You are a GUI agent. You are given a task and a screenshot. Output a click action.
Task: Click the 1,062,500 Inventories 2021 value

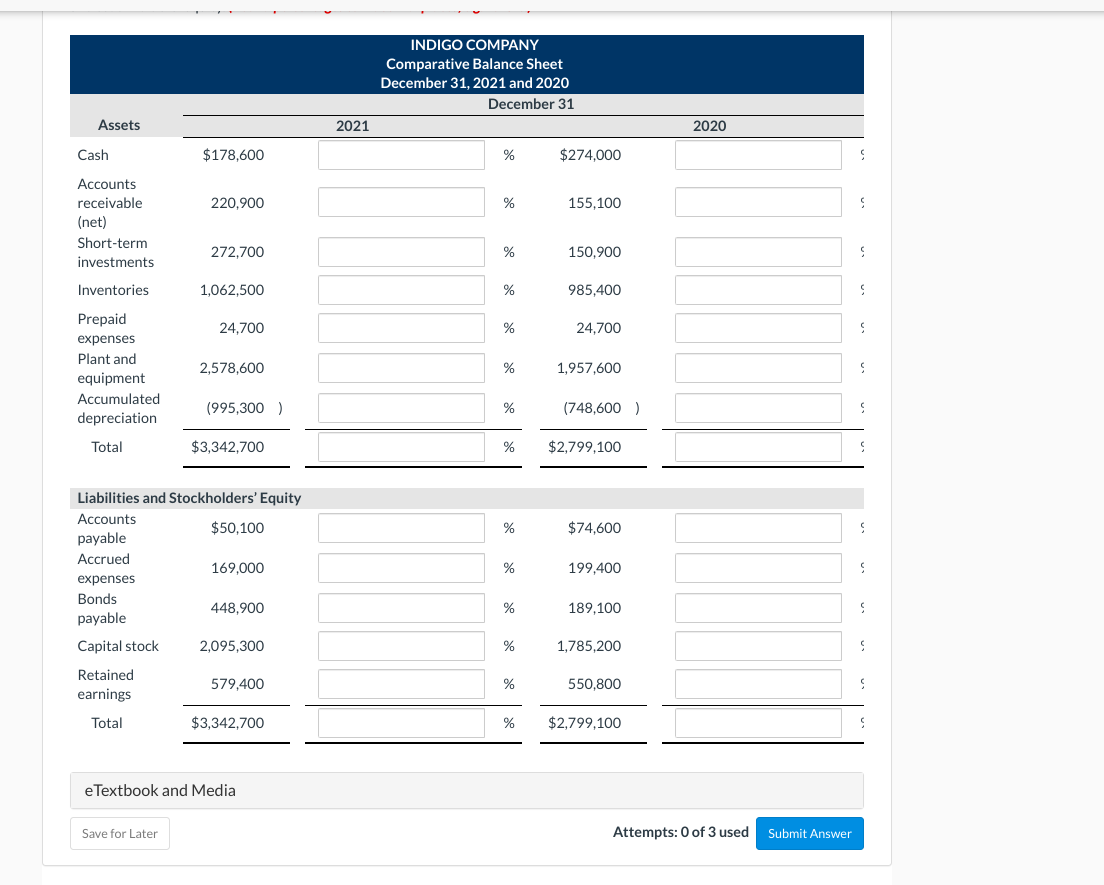click(x=232, y=290)
